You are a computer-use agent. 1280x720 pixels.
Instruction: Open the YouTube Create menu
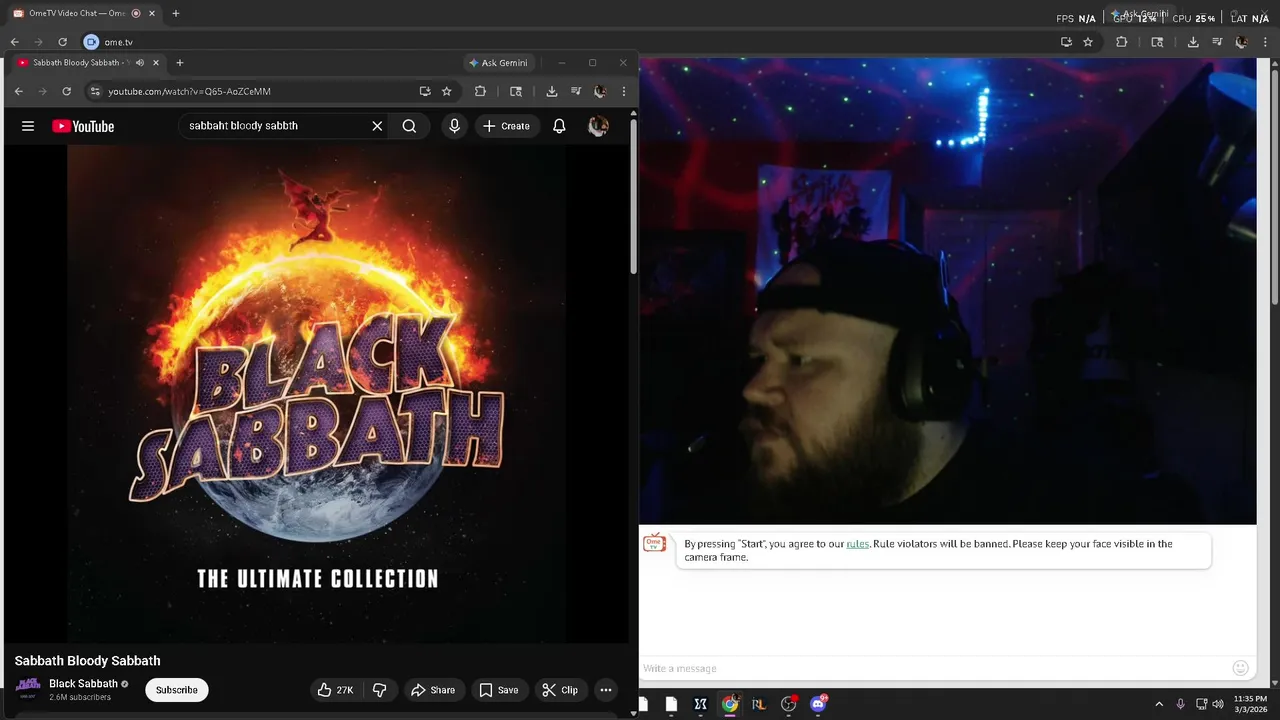click(x=507, y=126)
